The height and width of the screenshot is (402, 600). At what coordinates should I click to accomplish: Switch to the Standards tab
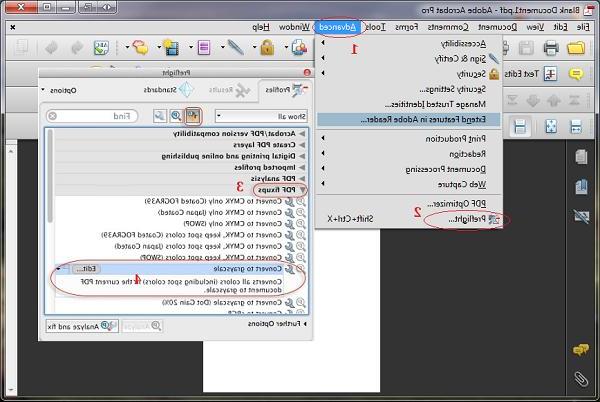coord(169,90)
